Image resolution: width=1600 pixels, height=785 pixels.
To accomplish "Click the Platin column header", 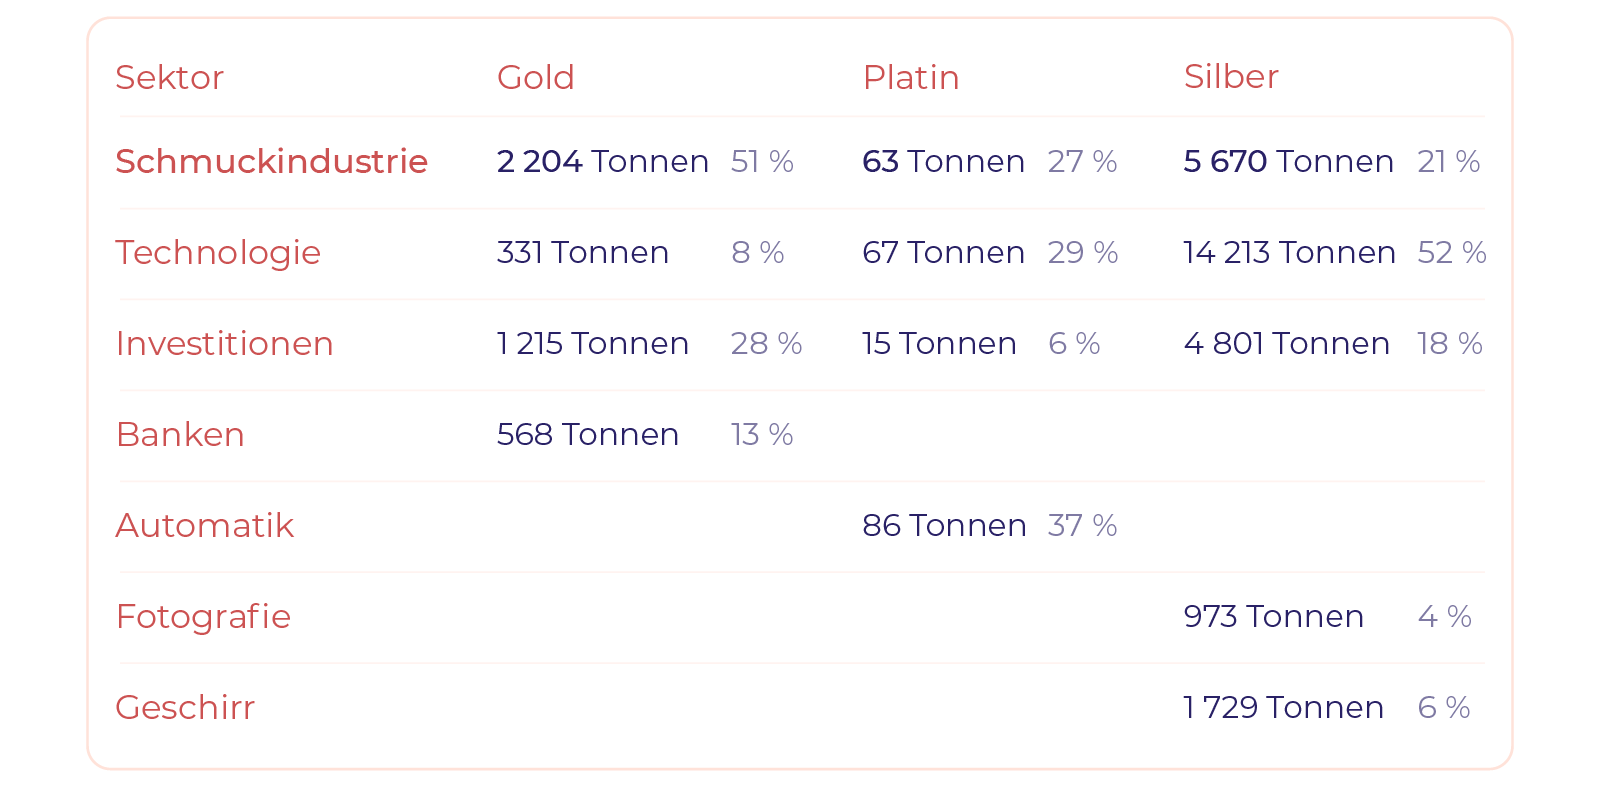I will click(x=910, y=77).
